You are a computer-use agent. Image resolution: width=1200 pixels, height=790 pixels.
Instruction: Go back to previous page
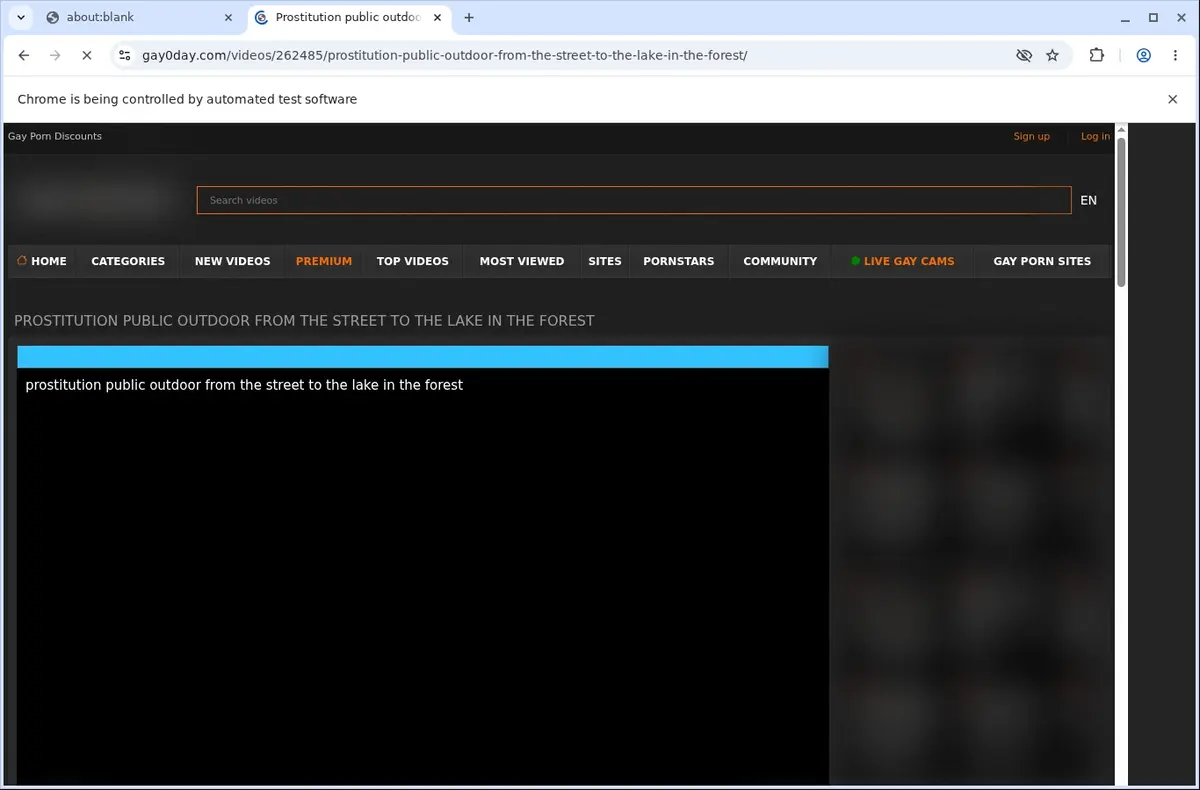[x=24, y=56]
